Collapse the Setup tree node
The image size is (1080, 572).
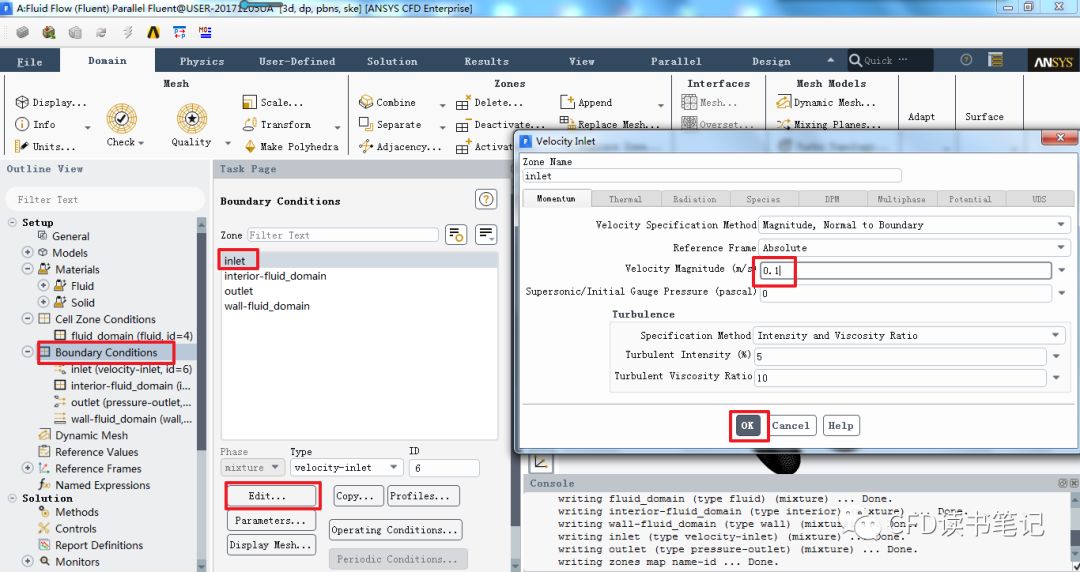[12, 222]
